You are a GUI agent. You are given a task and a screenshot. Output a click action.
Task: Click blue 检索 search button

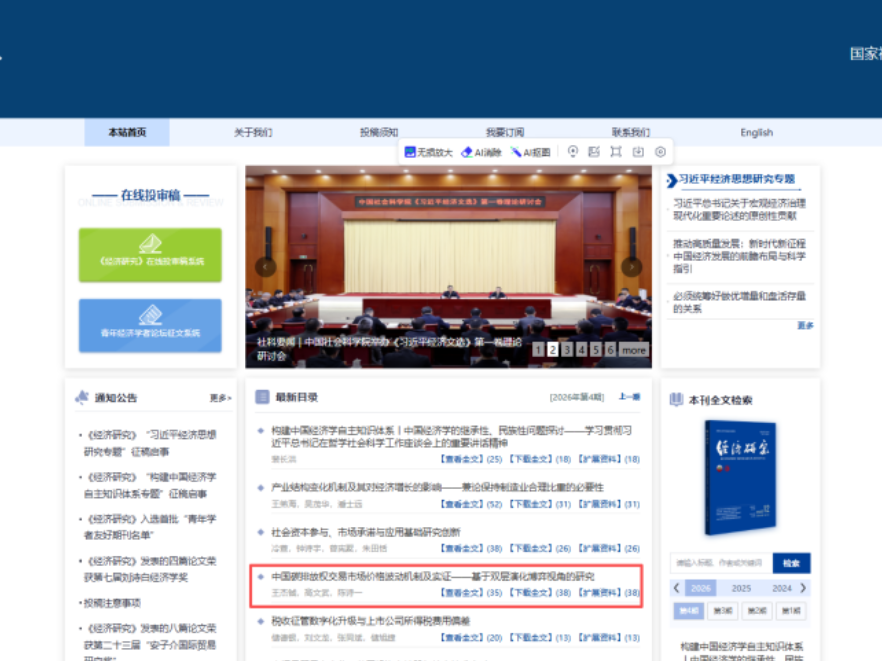click(791, 563)
